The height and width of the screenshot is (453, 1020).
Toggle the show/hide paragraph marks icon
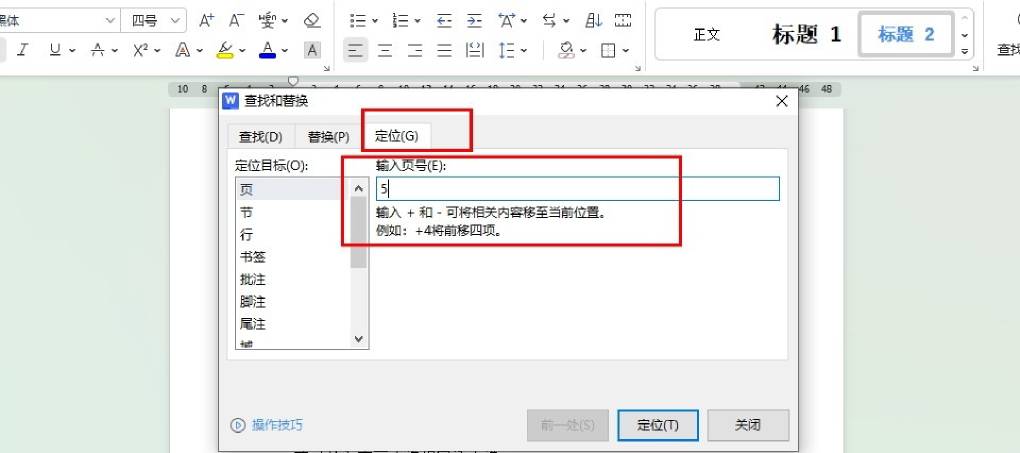(623, 21)
